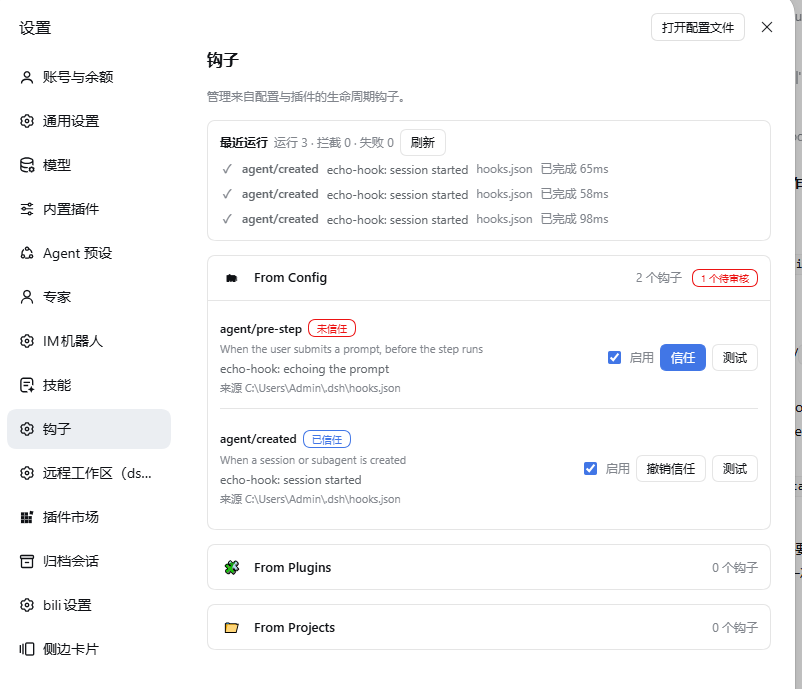Open Agent 预设 settings page
The height and width of the screenshot is (689, 802).
89,253
